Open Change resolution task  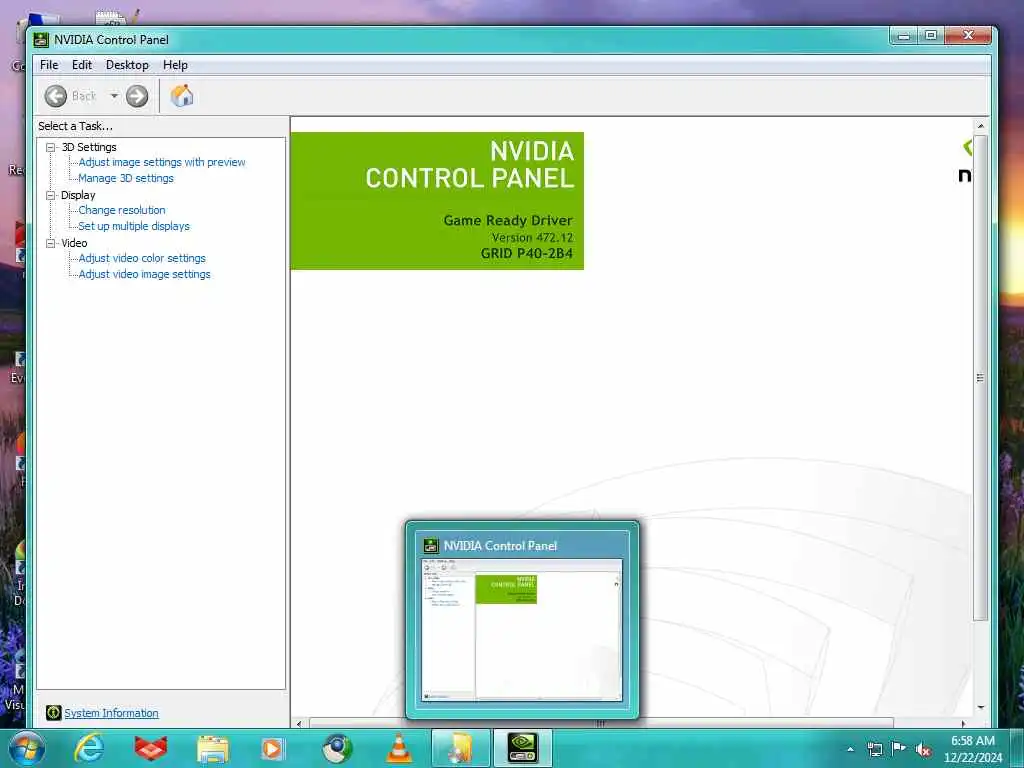[122, 210]
